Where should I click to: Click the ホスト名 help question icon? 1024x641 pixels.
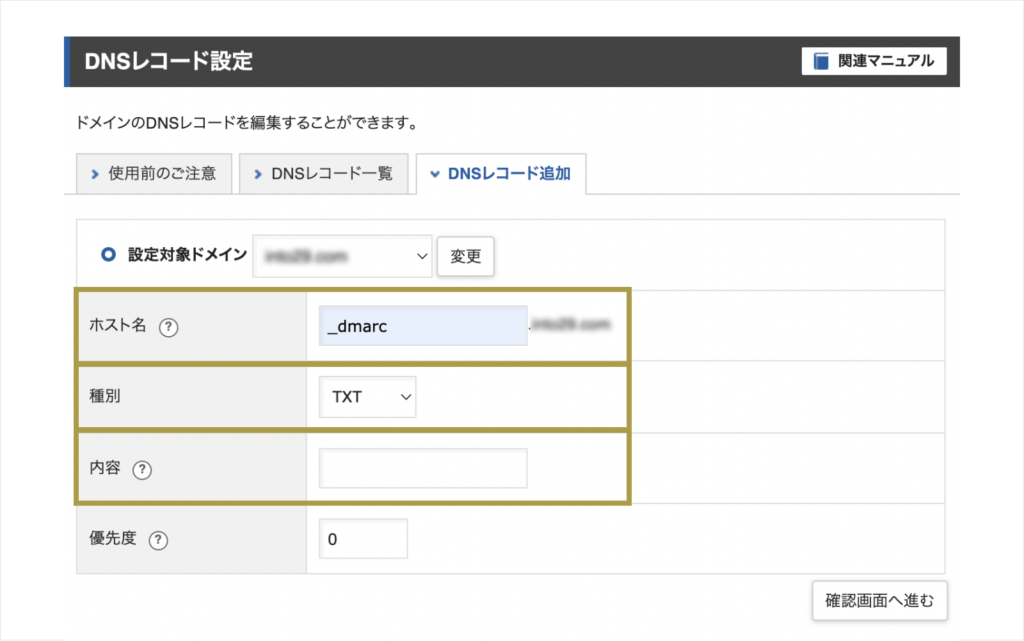point(168,327)
